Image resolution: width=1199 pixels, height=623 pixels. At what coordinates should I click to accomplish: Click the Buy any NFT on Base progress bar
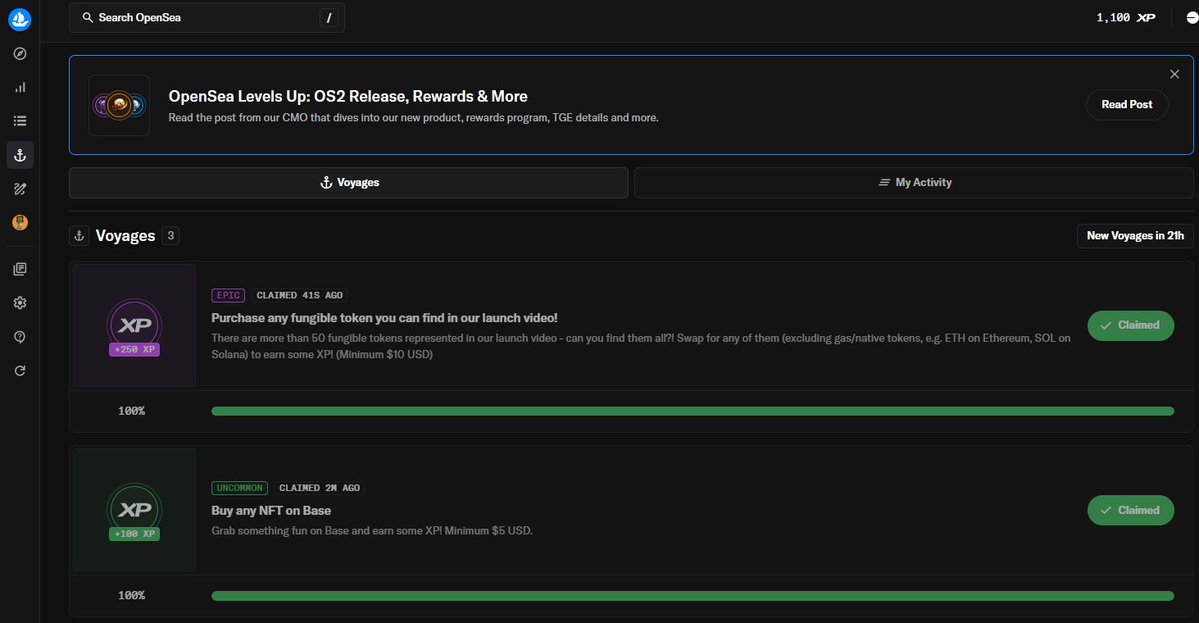[x=693, y=596]
